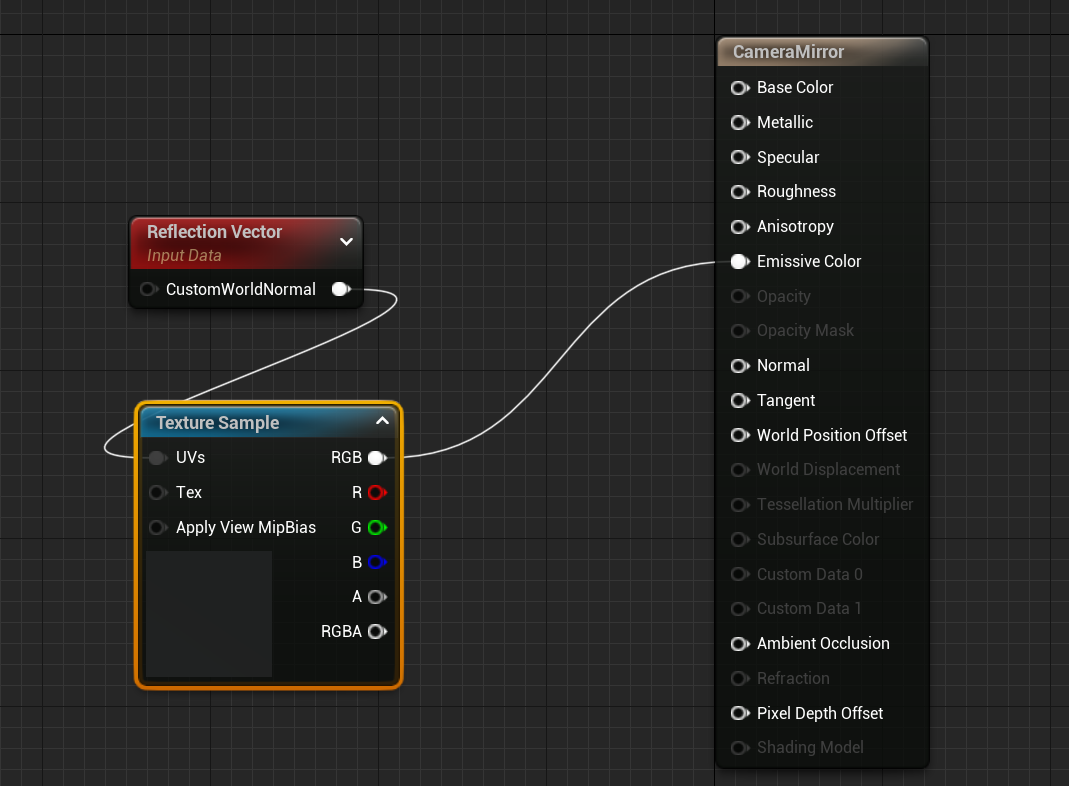Click the Input Data subtitle text

(184, 256)
